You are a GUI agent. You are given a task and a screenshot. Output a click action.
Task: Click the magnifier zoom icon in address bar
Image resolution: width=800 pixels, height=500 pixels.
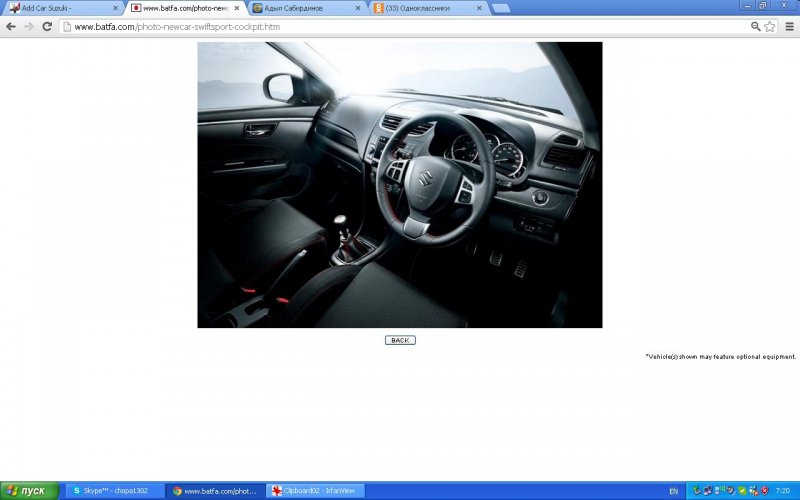click(755, 26)
